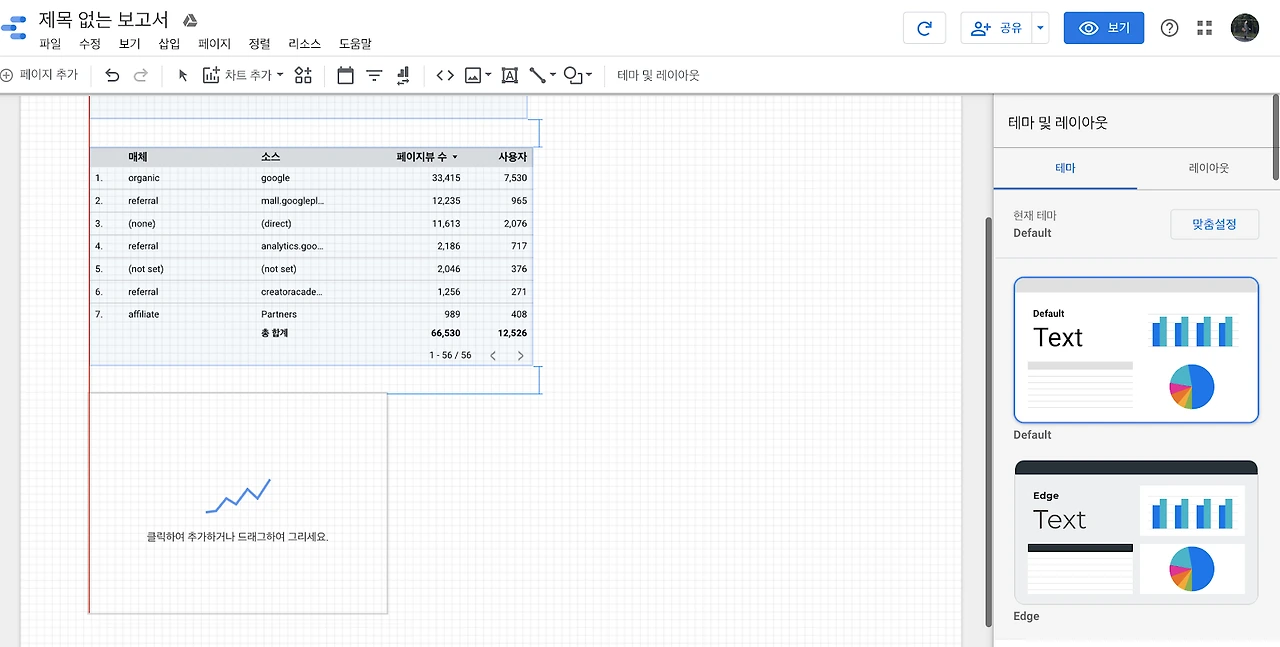Click the 33,415 pageviews value
This screenshot has height=647, width=1280.
tap(446, 178)
